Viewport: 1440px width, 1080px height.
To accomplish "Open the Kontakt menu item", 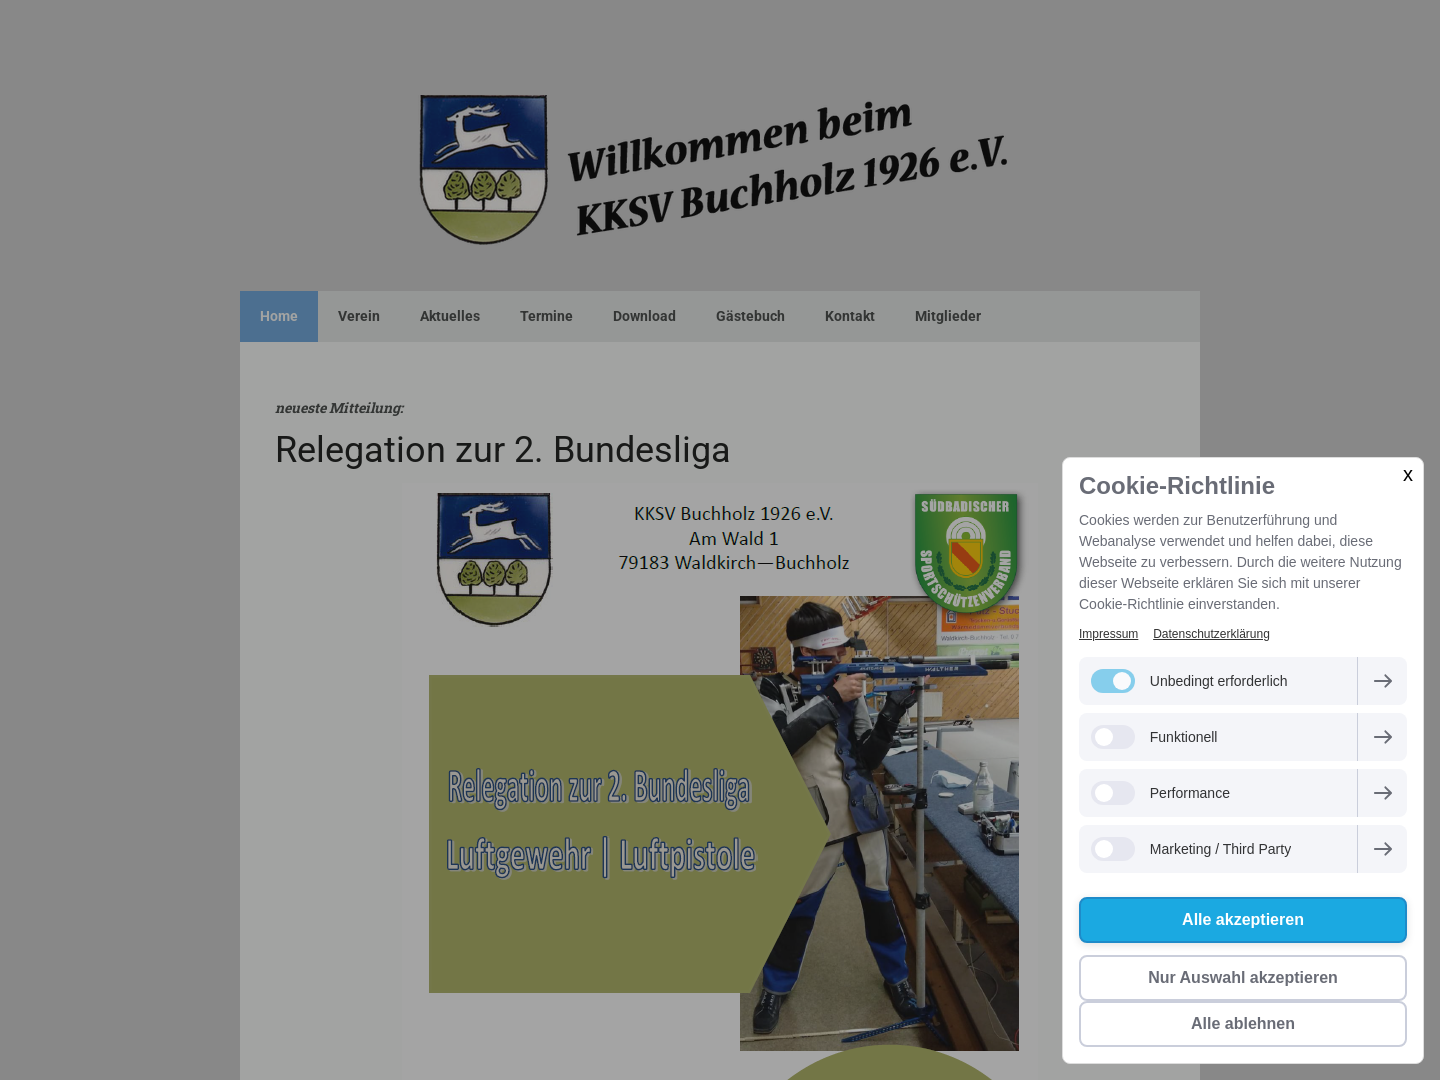I will [x=850, y=316].
